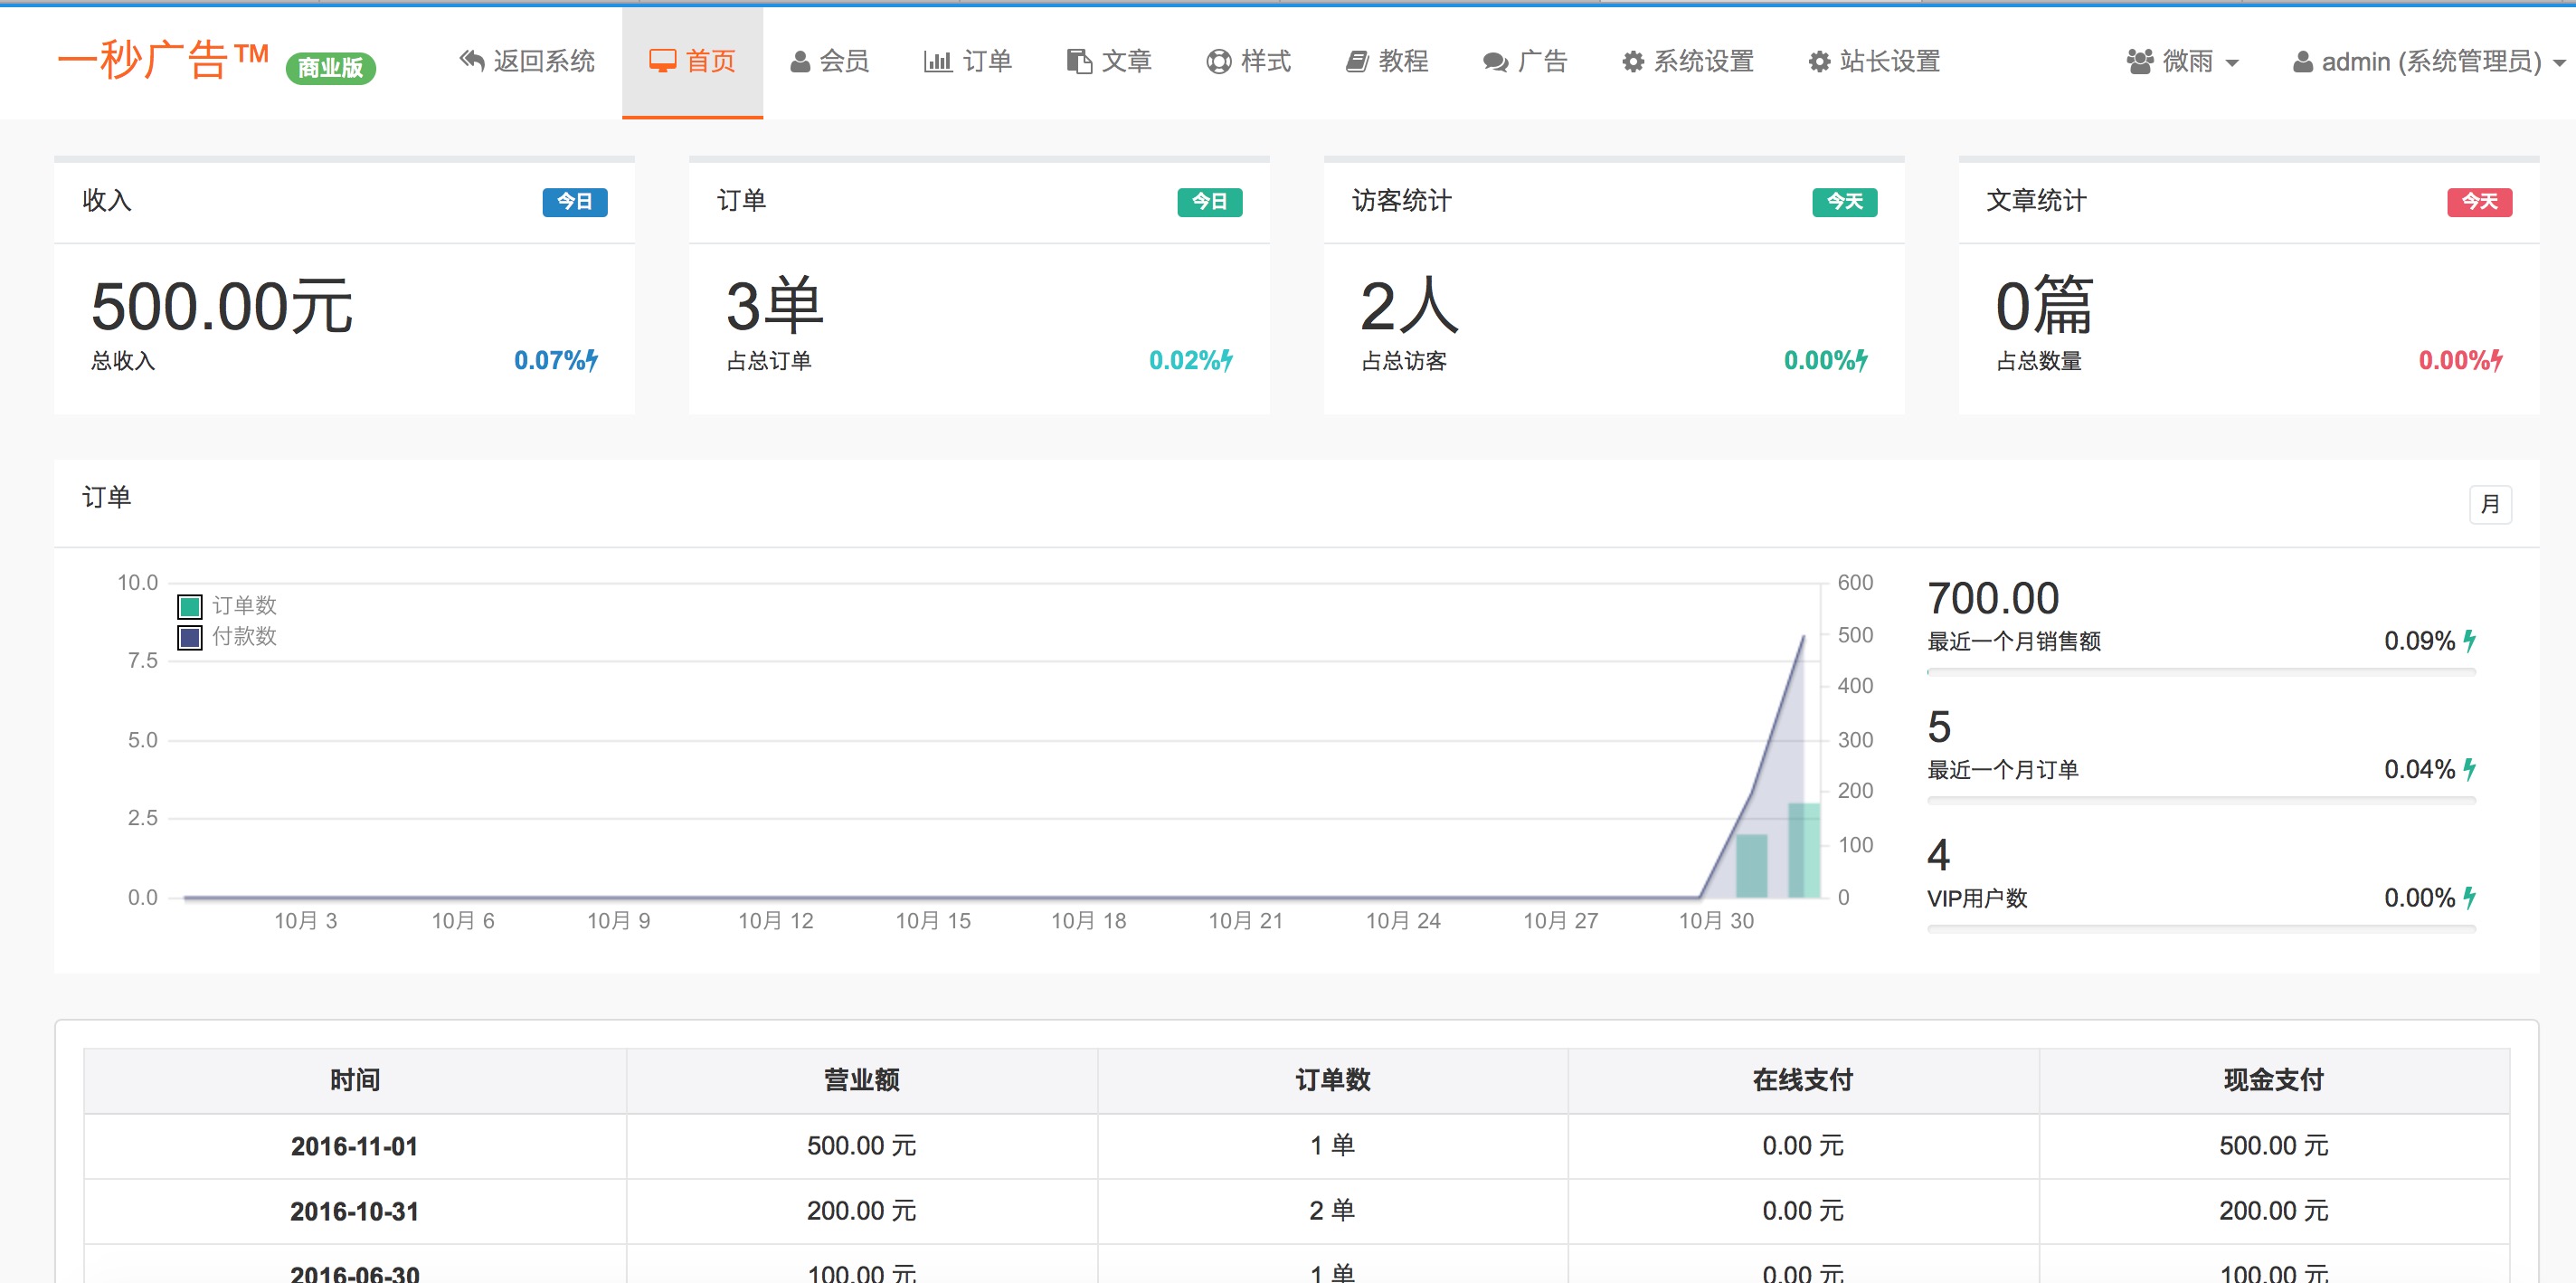Click the 一秒广告 logo
2576x1283 pixels.
(163, 60)
